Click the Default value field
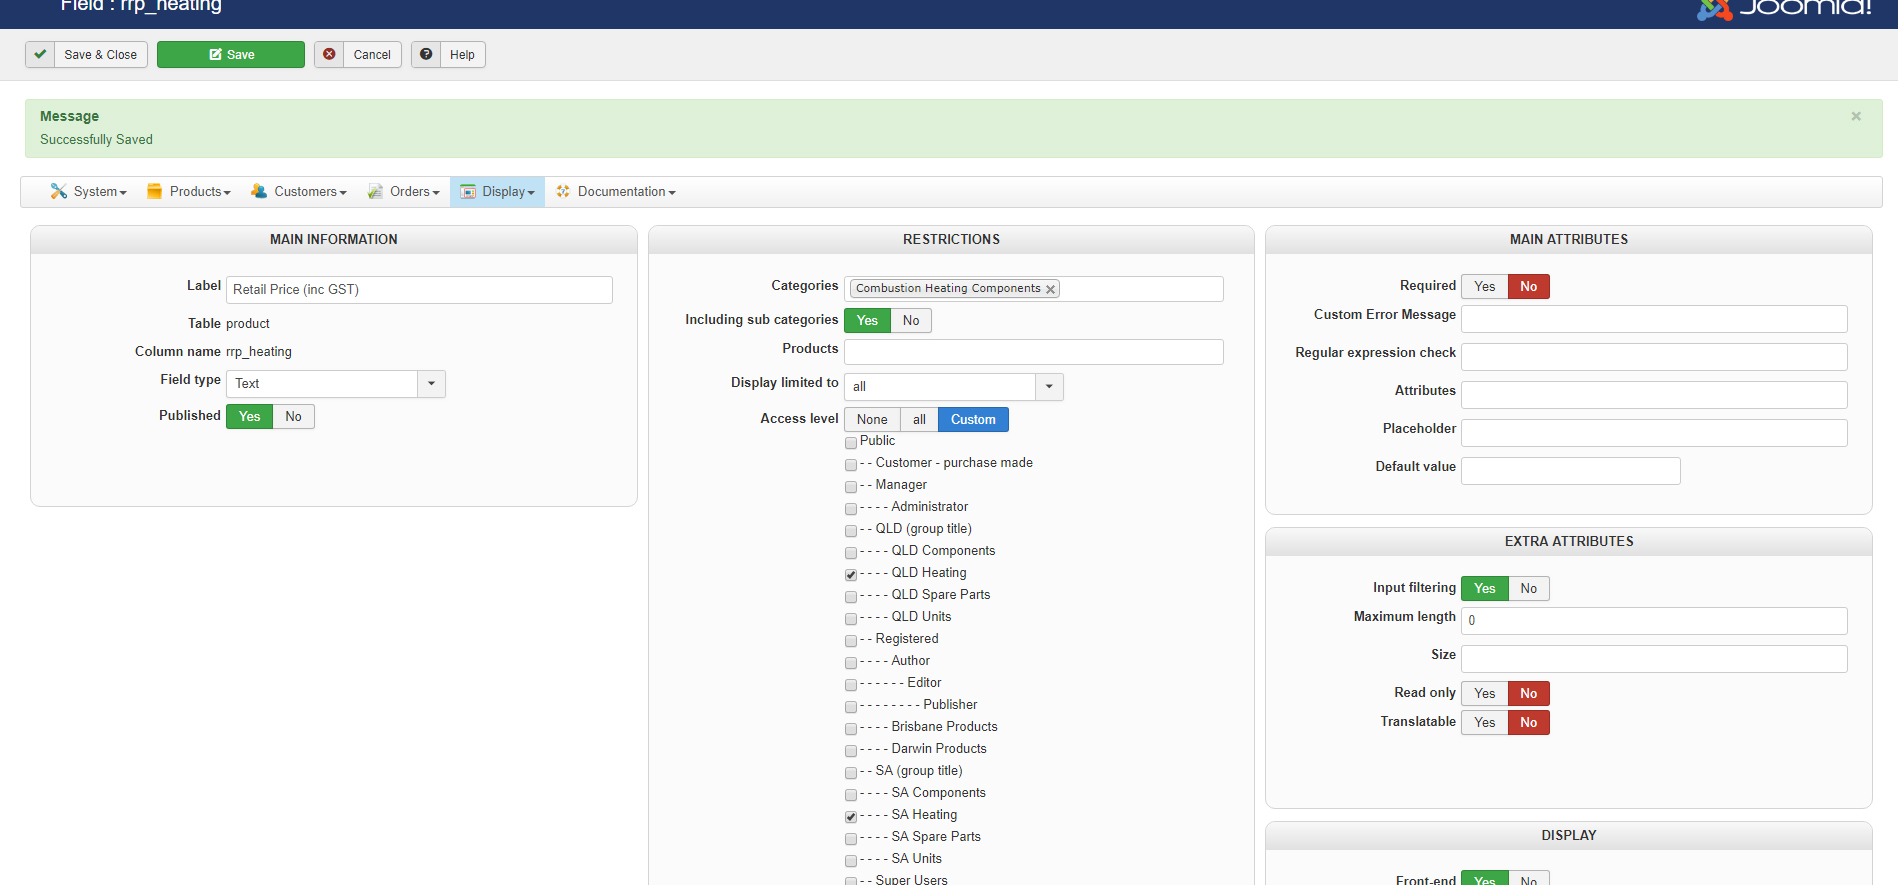1898x885 pixels. coord(1571,471)
